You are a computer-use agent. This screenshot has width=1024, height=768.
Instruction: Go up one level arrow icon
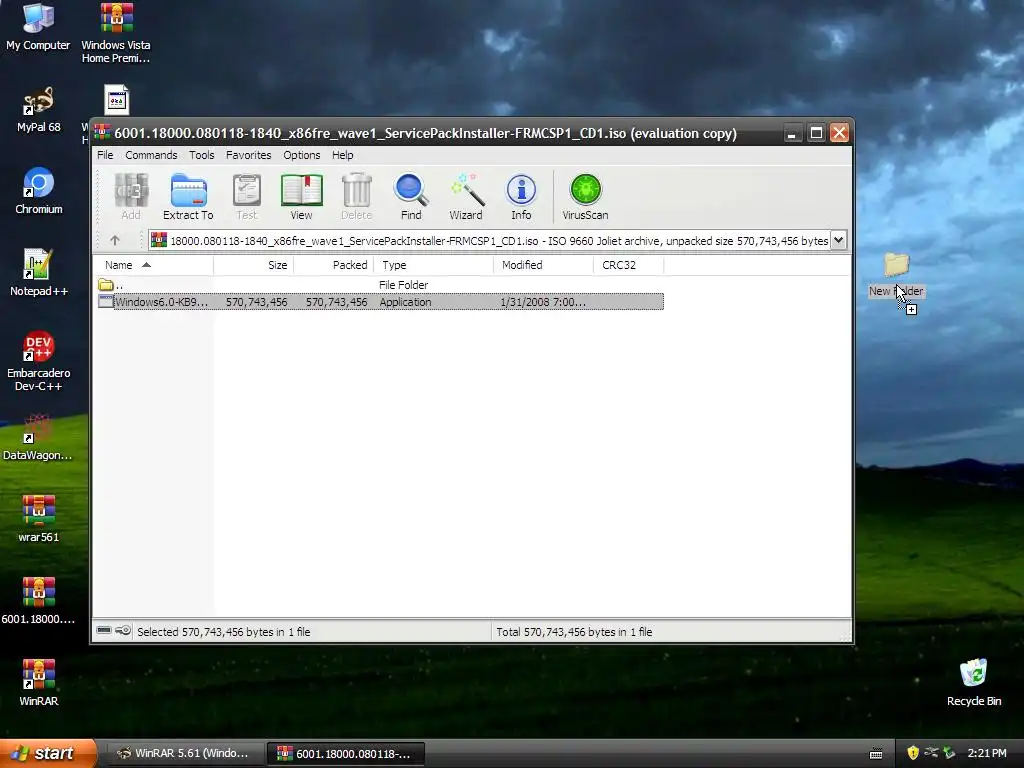click(115, 240)
